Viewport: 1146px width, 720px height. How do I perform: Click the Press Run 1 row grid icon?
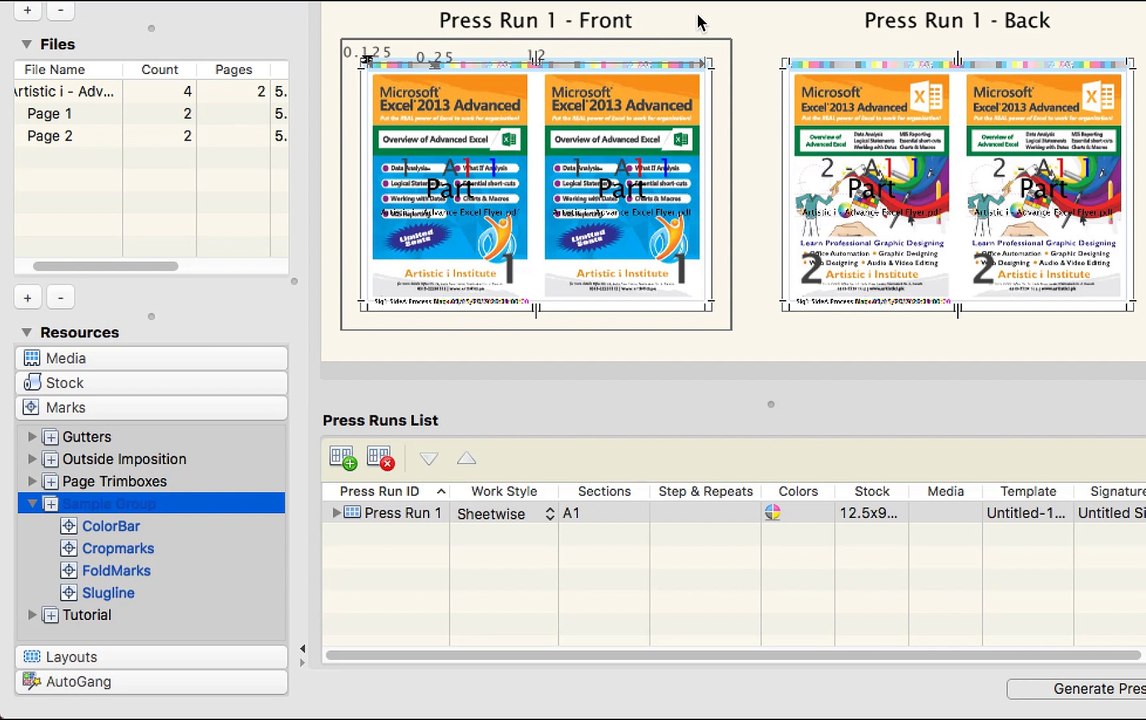pos(352,512)
